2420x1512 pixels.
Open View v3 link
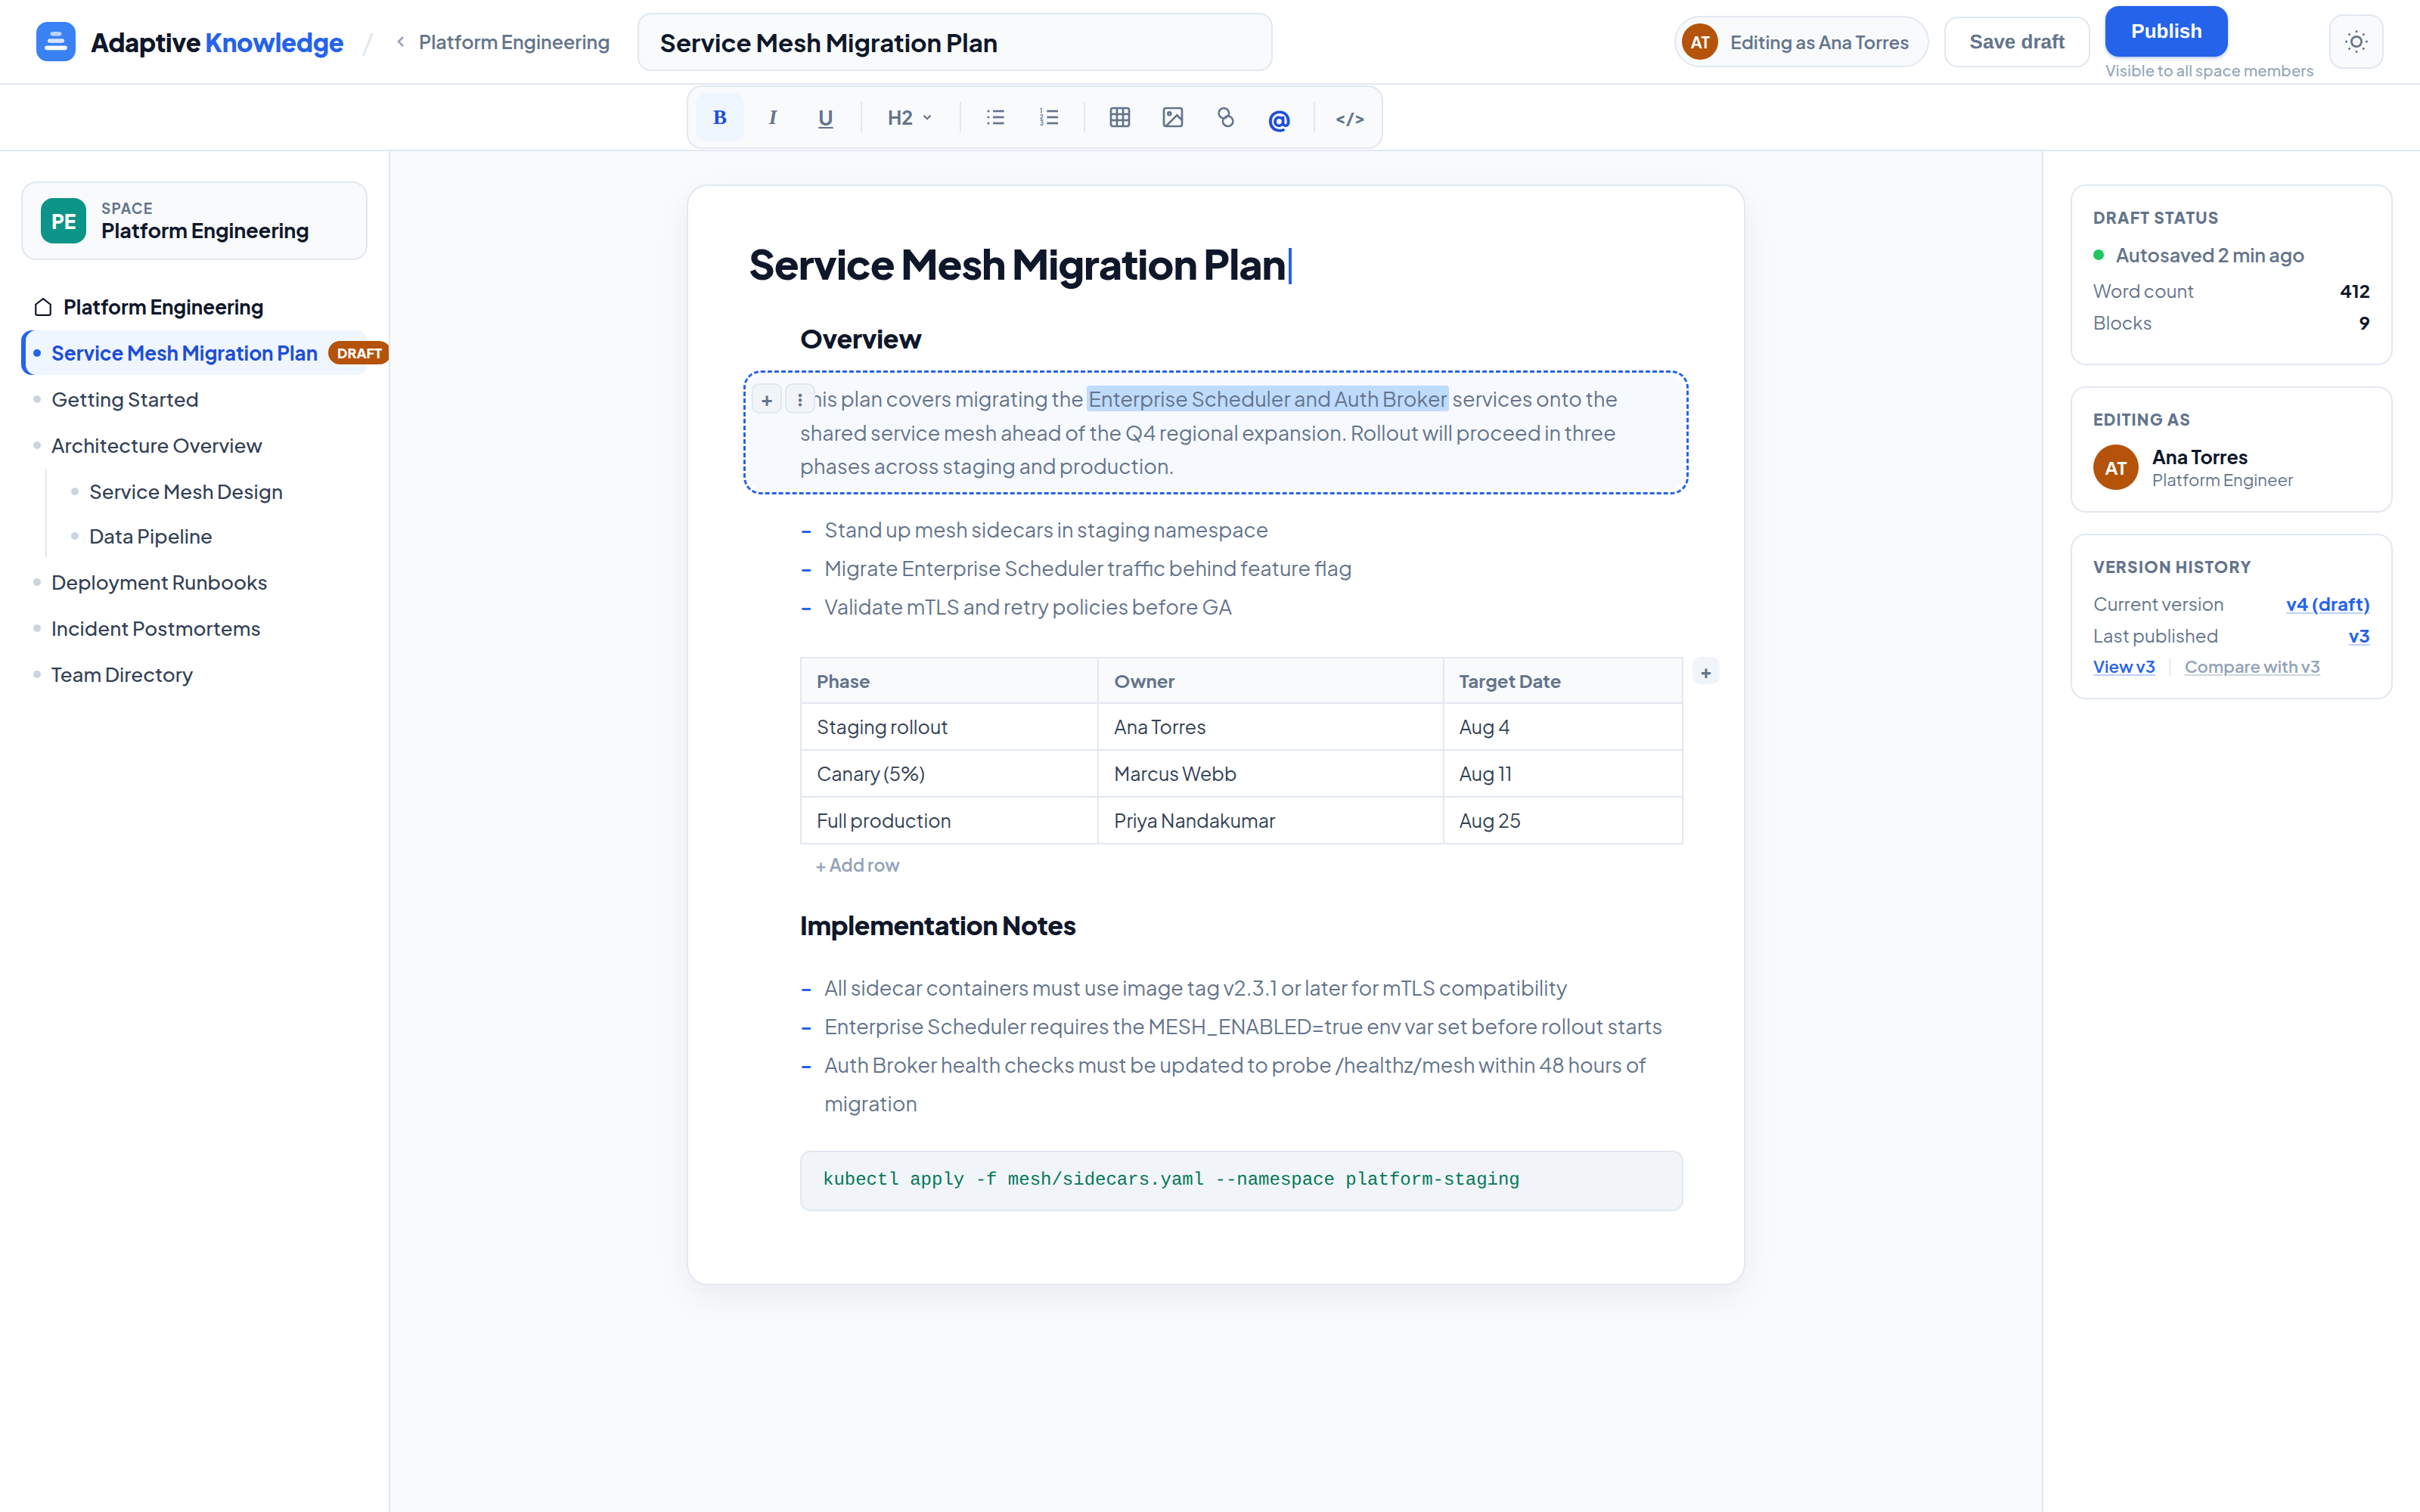click(x=2123, y=667)
